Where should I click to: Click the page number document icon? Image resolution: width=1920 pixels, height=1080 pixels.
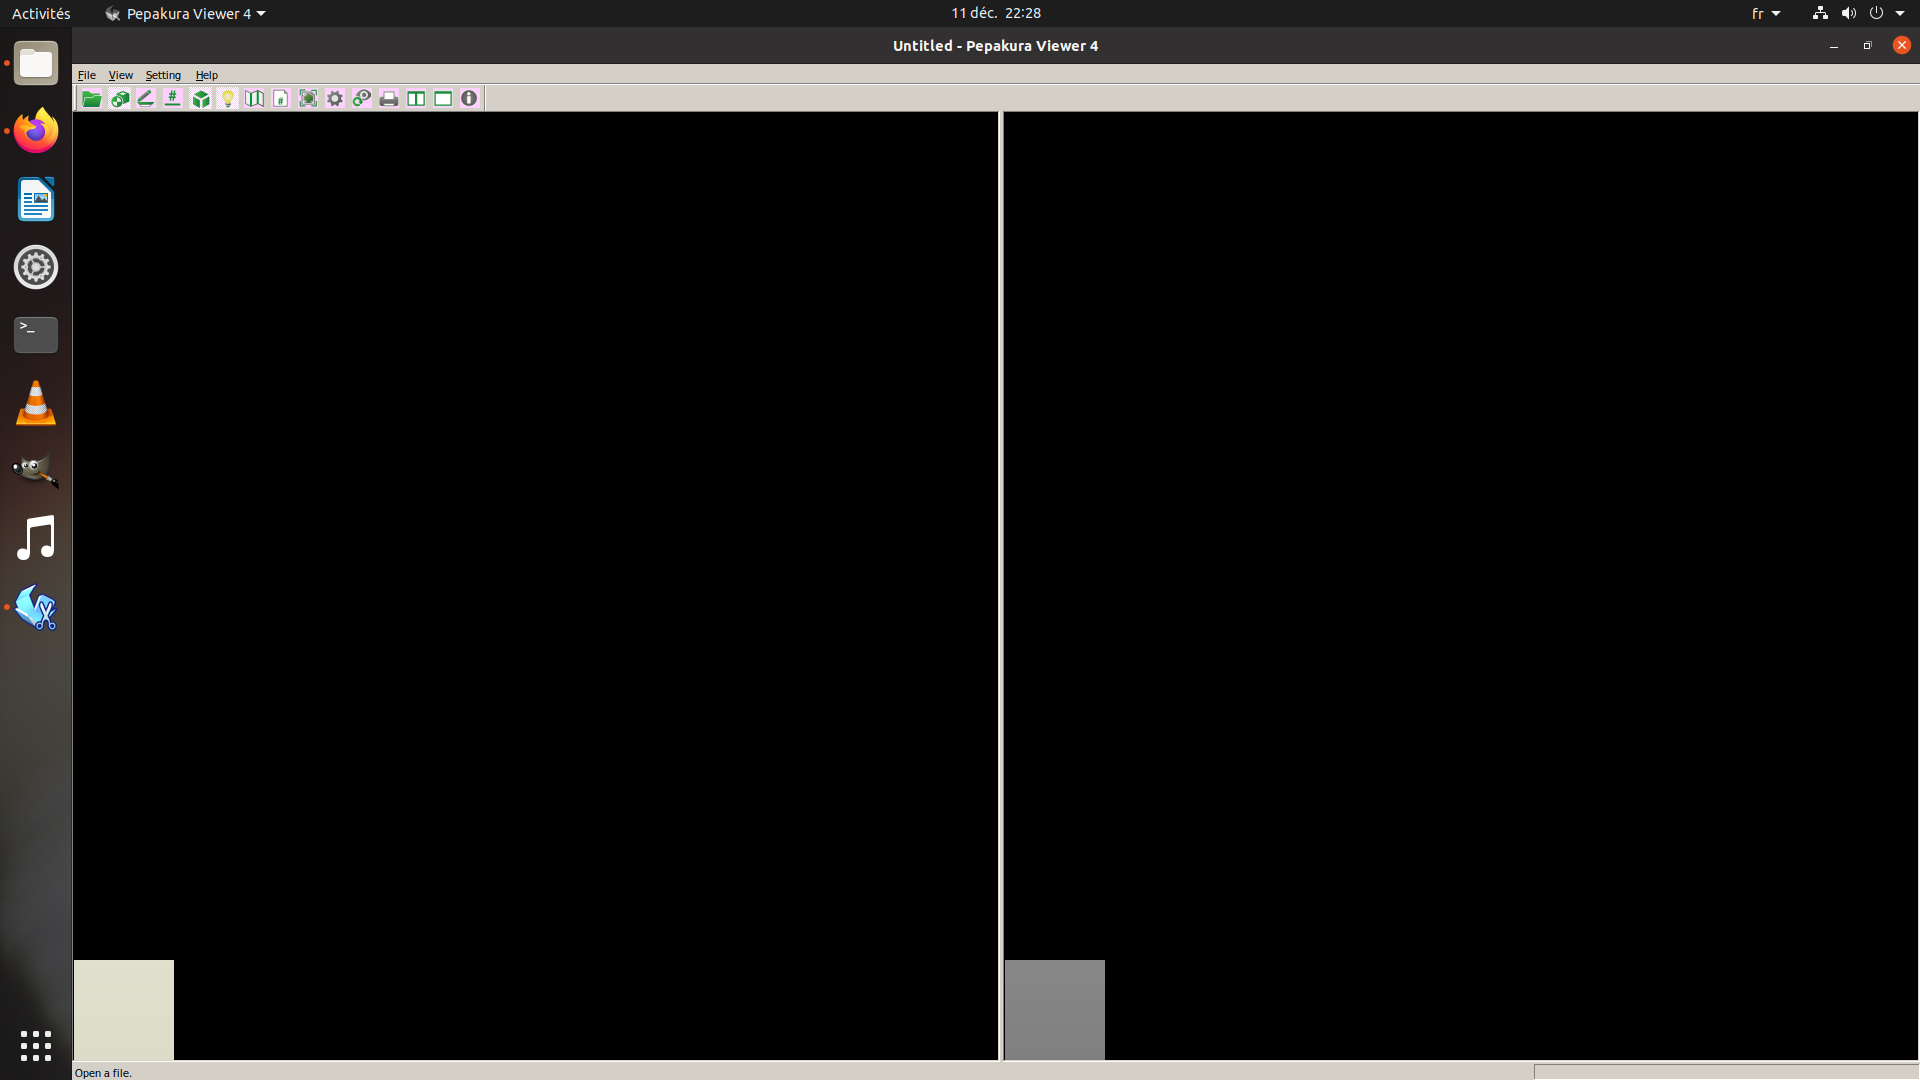(281, 98)
